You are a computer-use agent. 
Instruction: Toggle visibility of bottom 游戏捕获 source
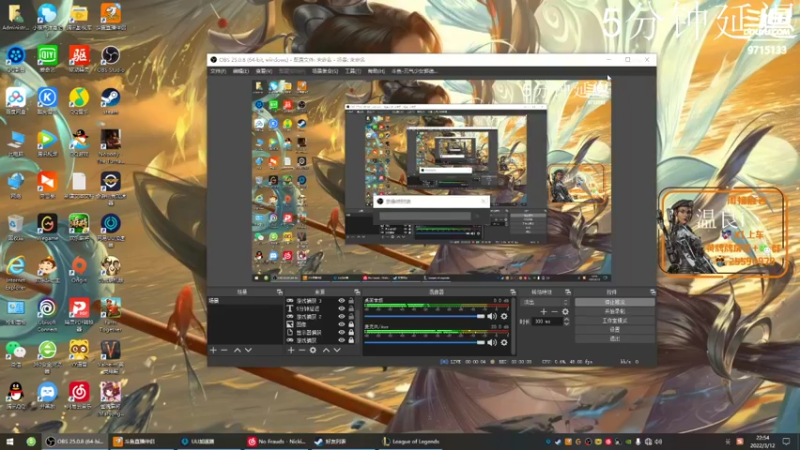(341, 340)
